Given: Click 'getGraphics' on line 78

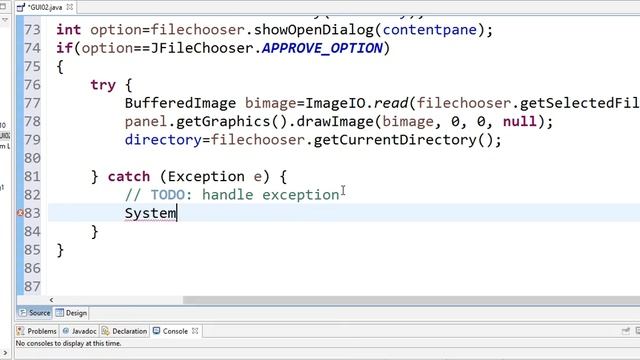Looking at the screenshot, I should point(223,122).
